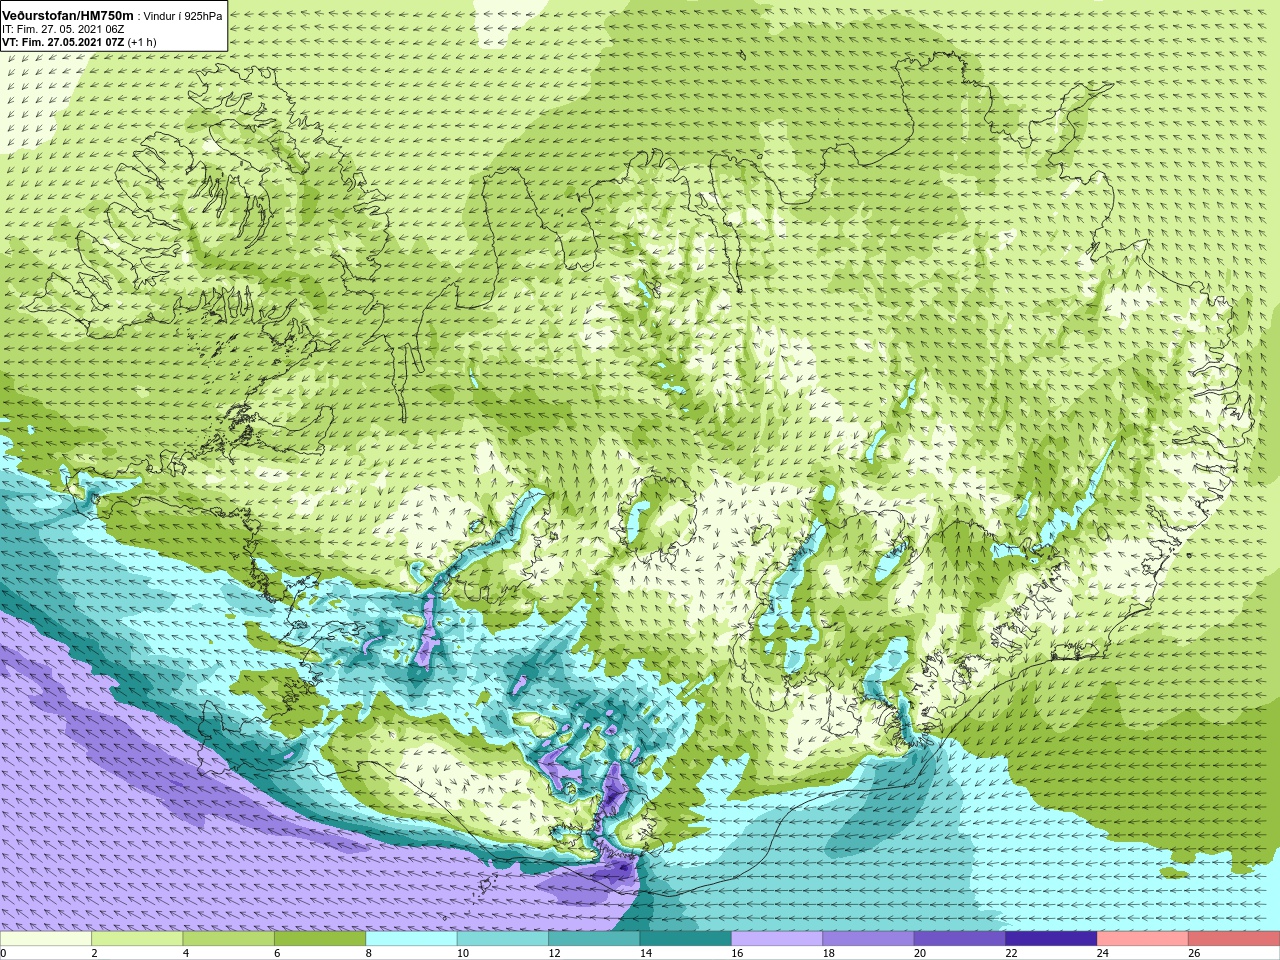Click the purple legend swatch between 18 and 20
This screenshot has width=1280, height=960.
coord(868,939)
